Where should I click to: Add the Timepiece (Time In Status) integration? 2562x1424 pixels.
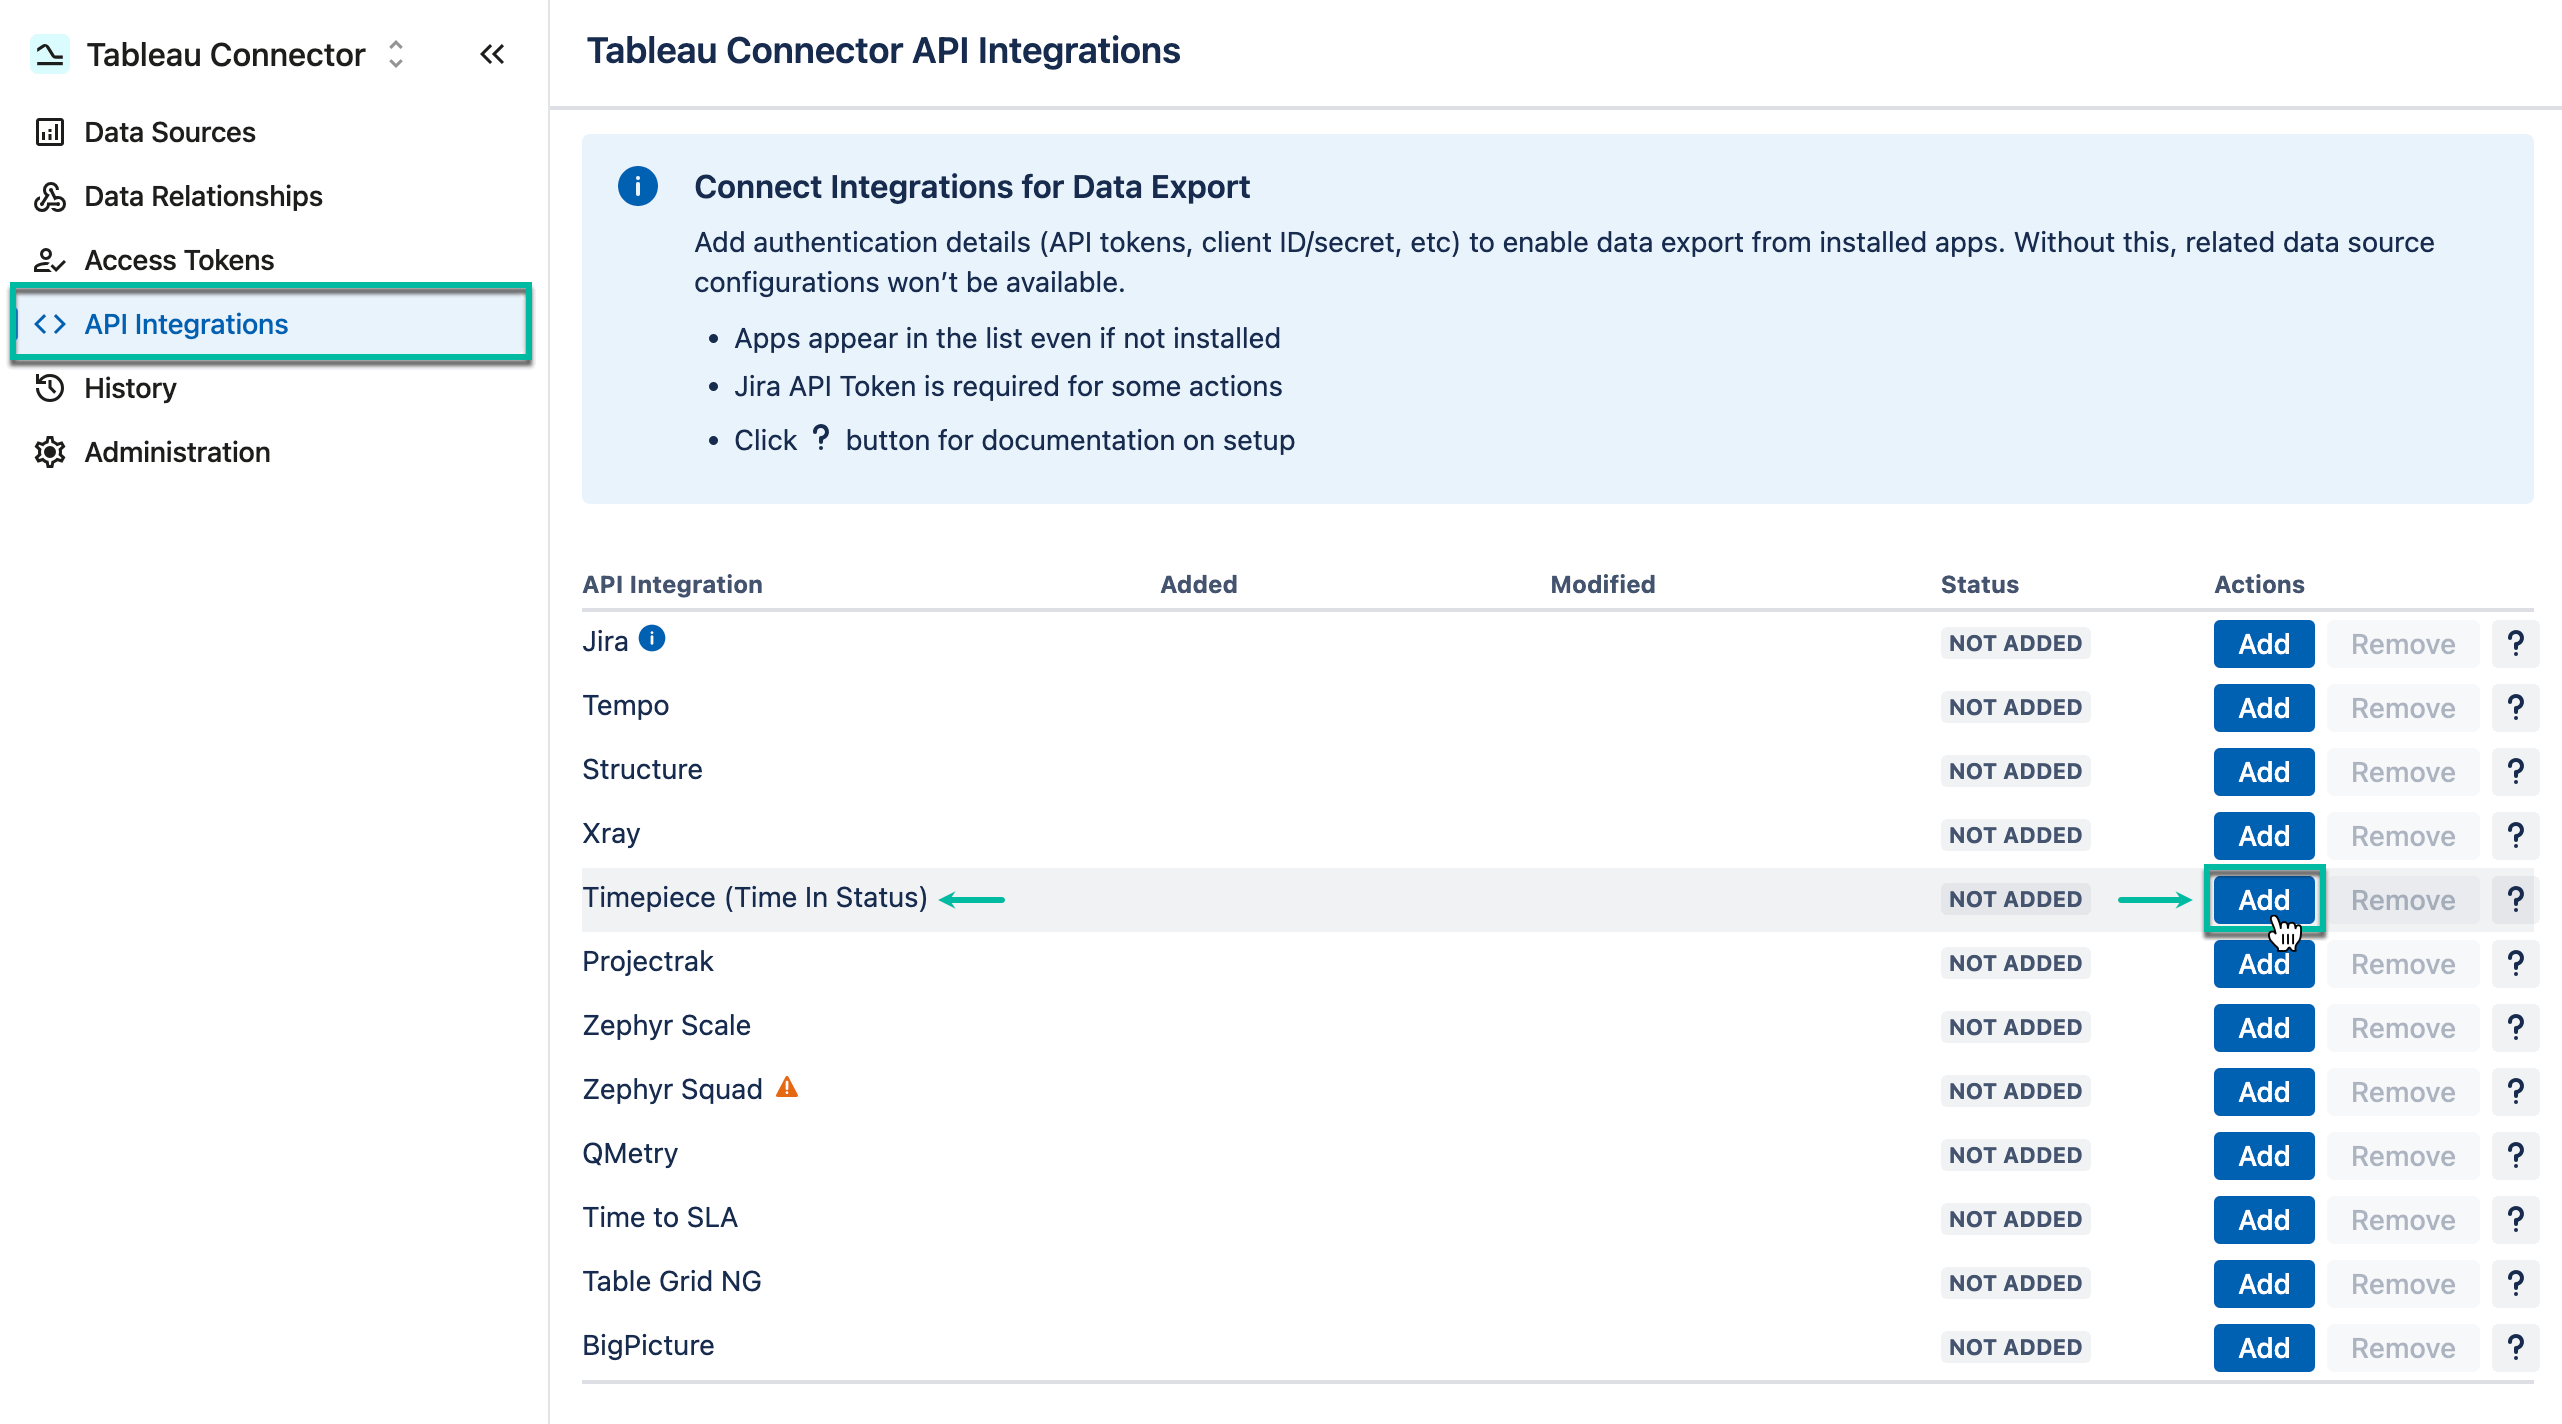pos(2263,899)
